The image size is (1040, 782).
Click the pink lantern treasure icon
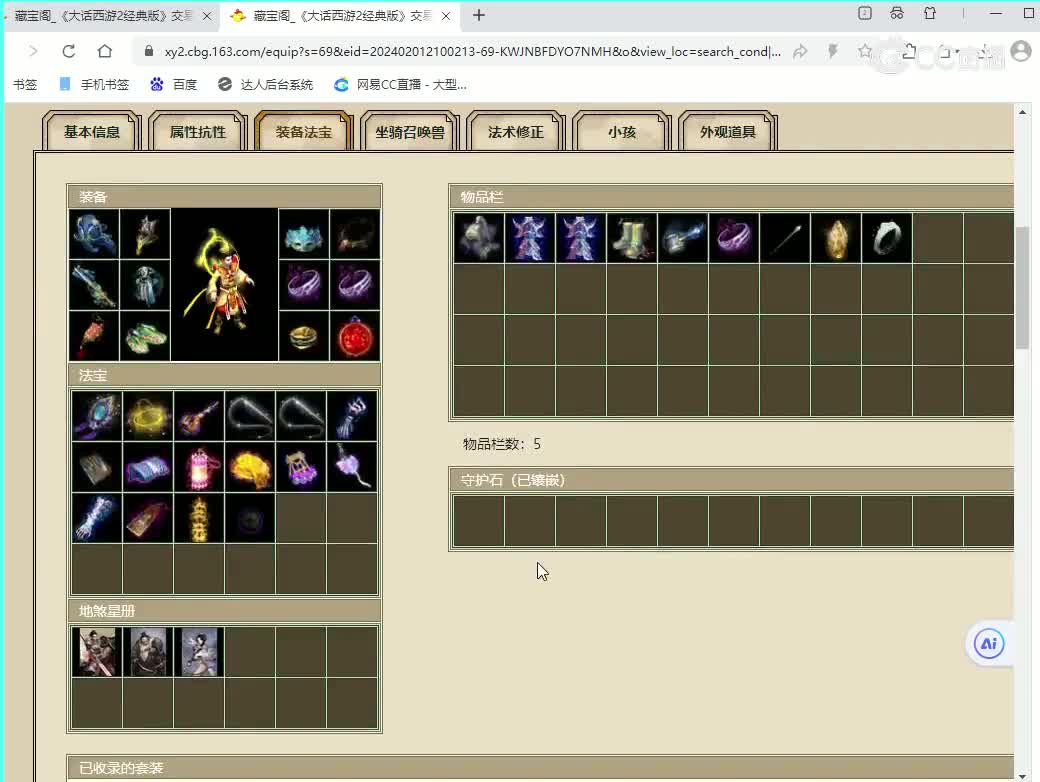(199, 467)
